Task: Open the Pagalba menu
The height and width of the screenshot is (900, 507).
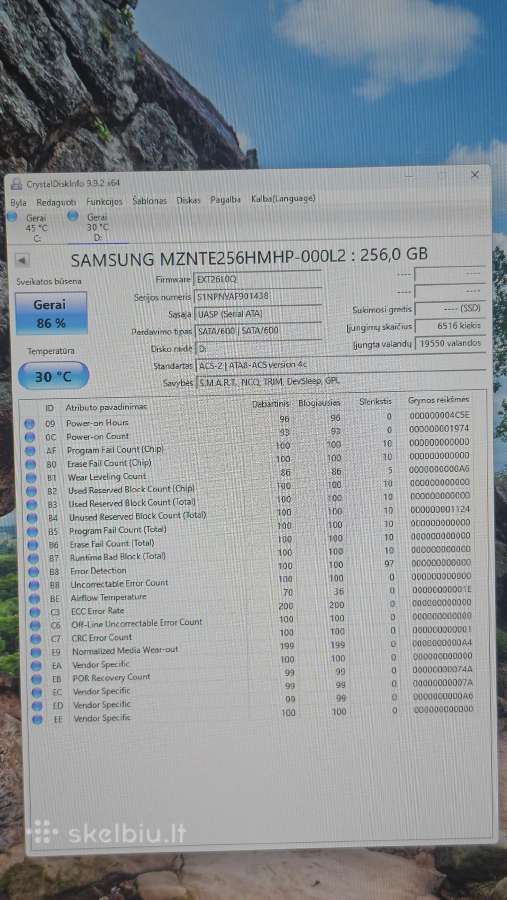Action: 225,200
